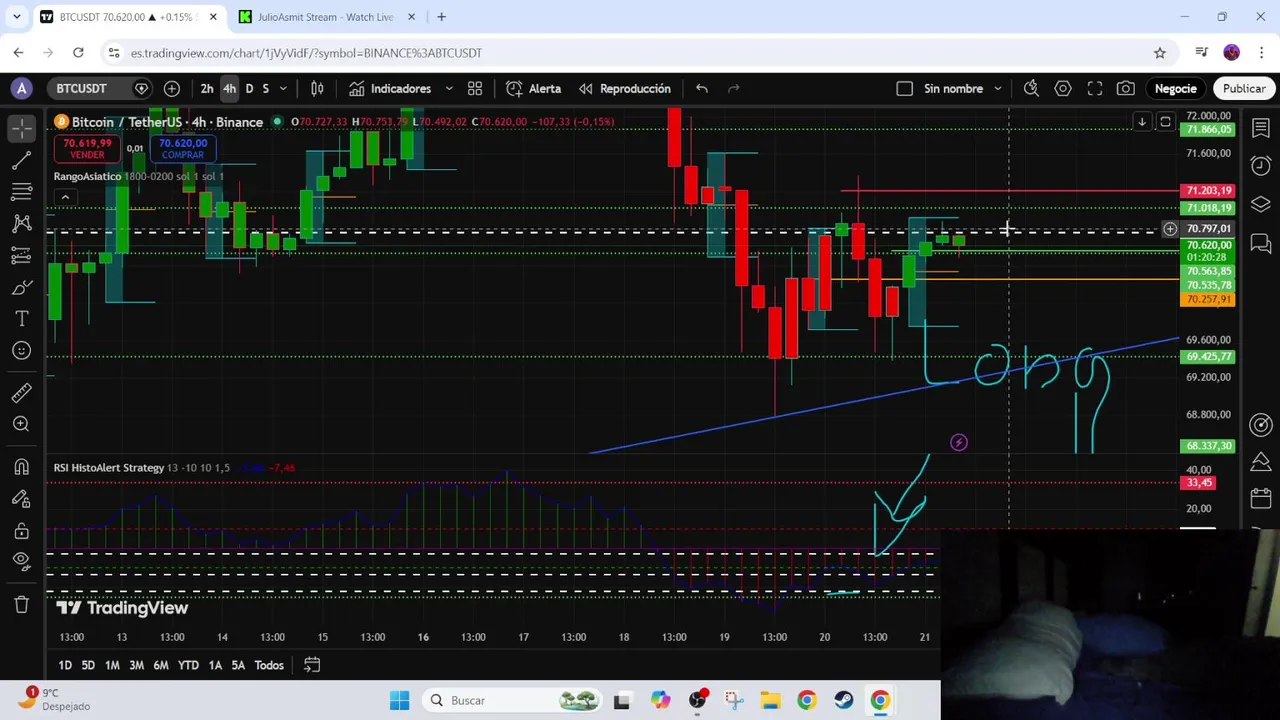
Task: Open the go to date calendar icon
Action: coord(312,665)
